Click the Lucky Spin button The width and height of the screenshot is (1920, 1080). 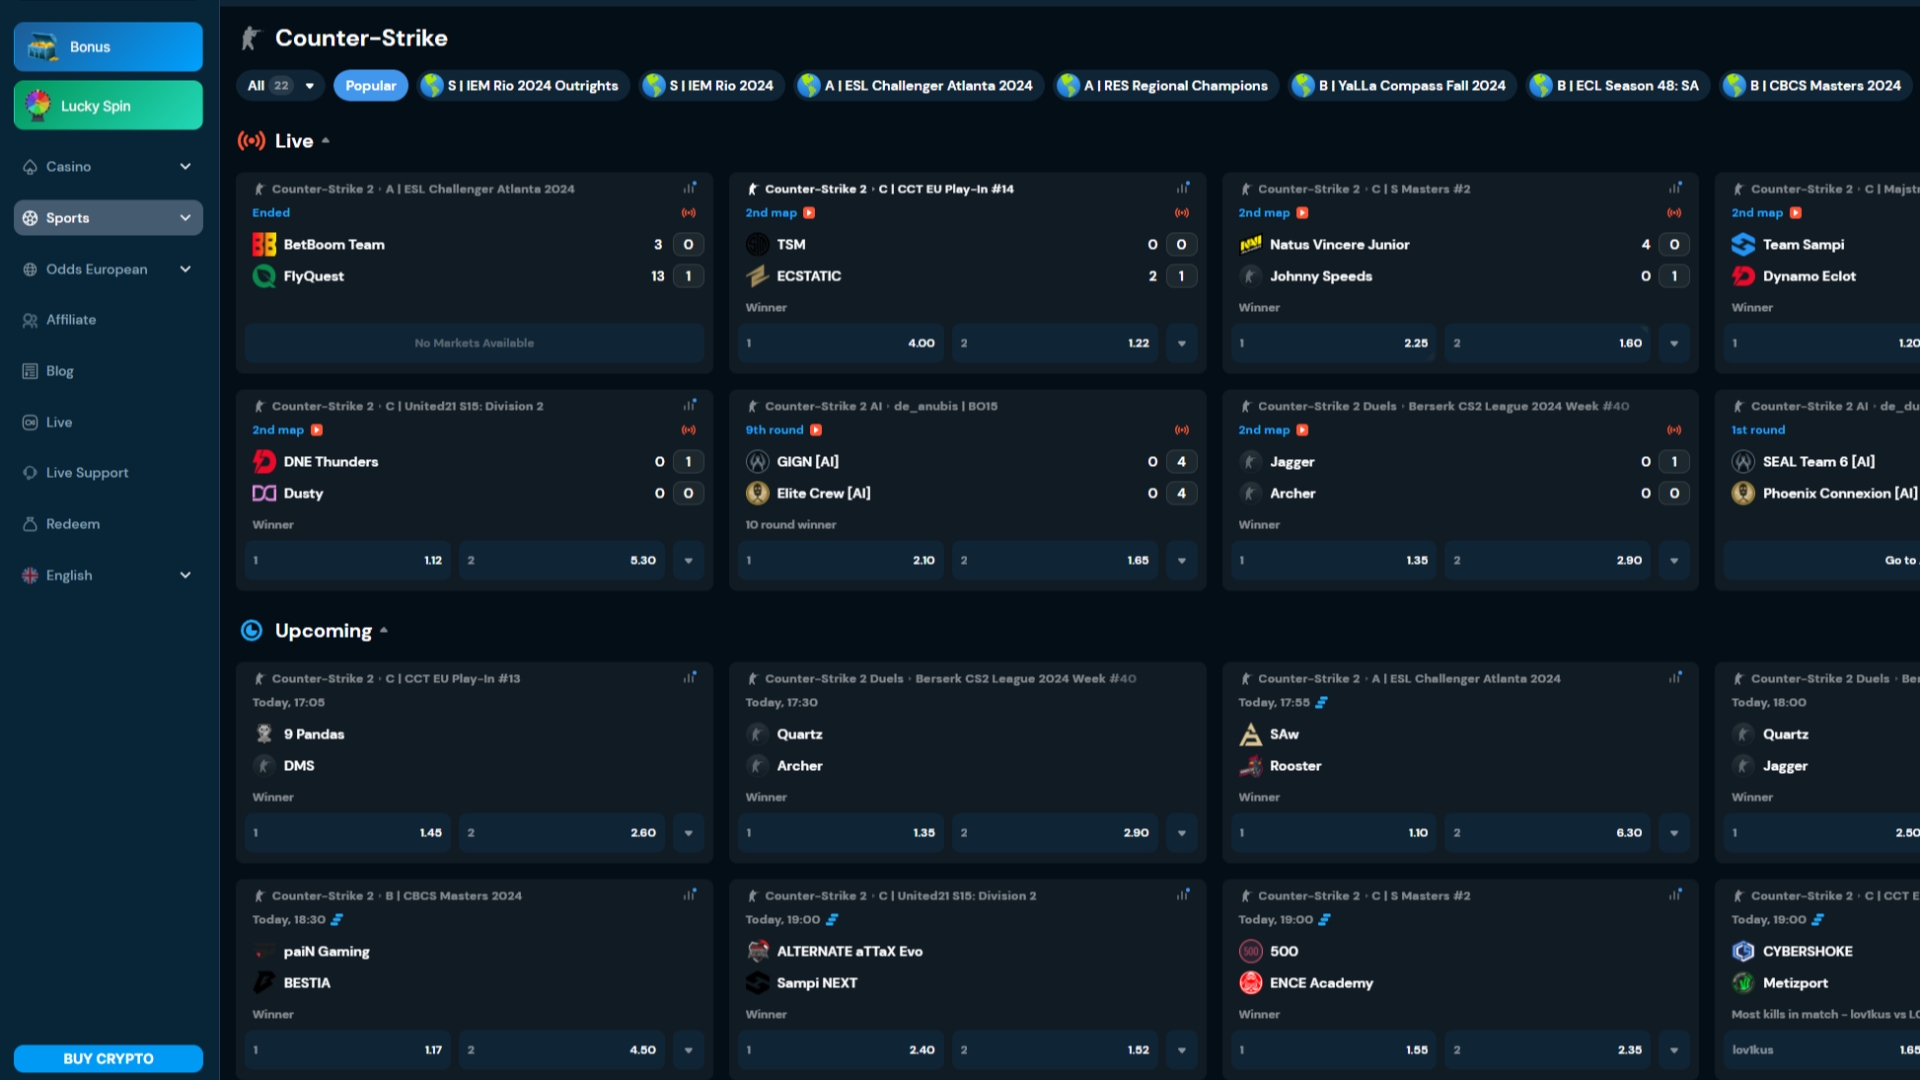coord(108,106)
